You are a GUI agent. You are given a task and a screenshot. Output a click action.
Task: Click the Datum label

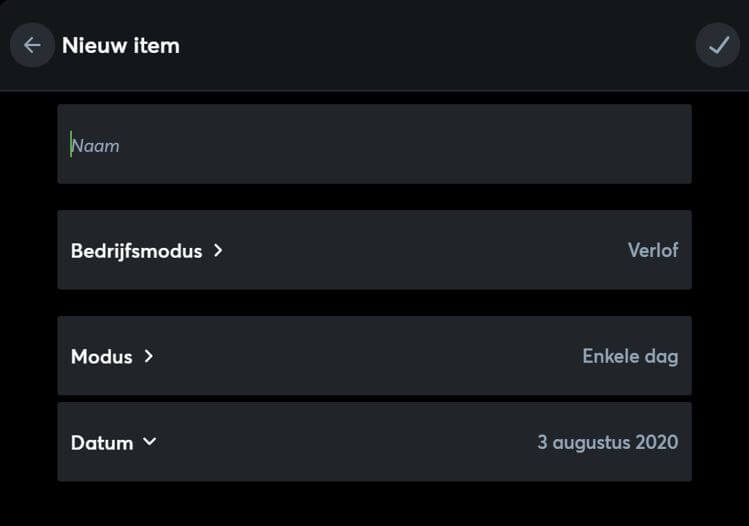(101, 443)
